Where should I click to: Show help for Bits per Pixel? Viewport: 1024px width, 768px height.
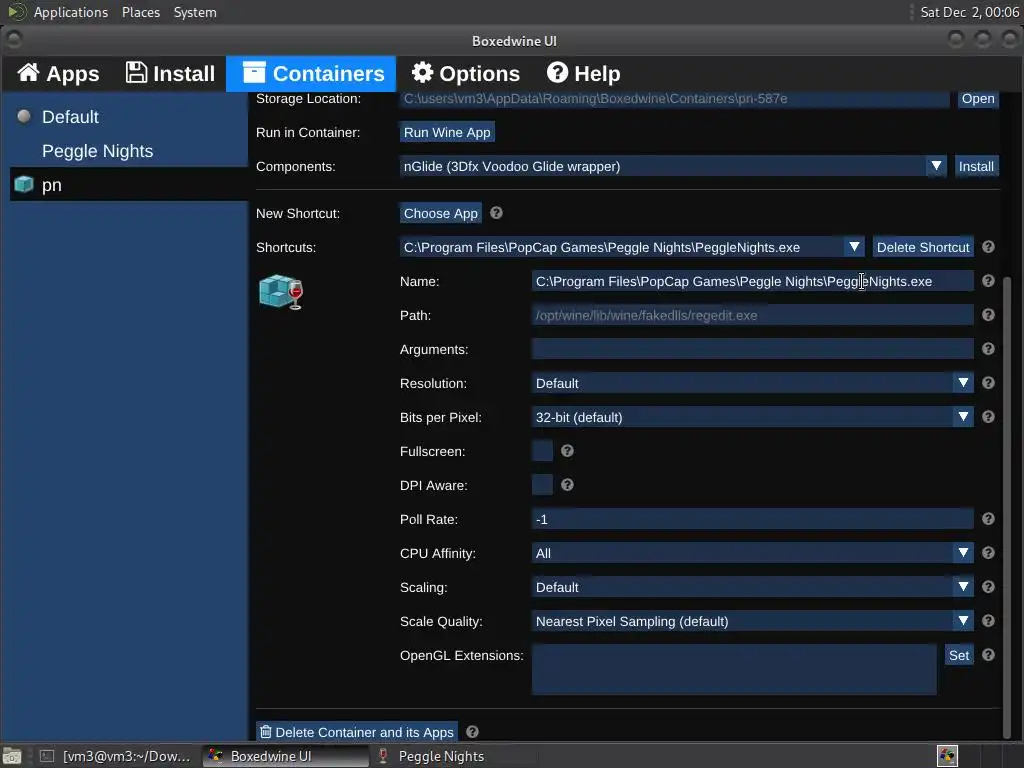click(x=988, y=417)
